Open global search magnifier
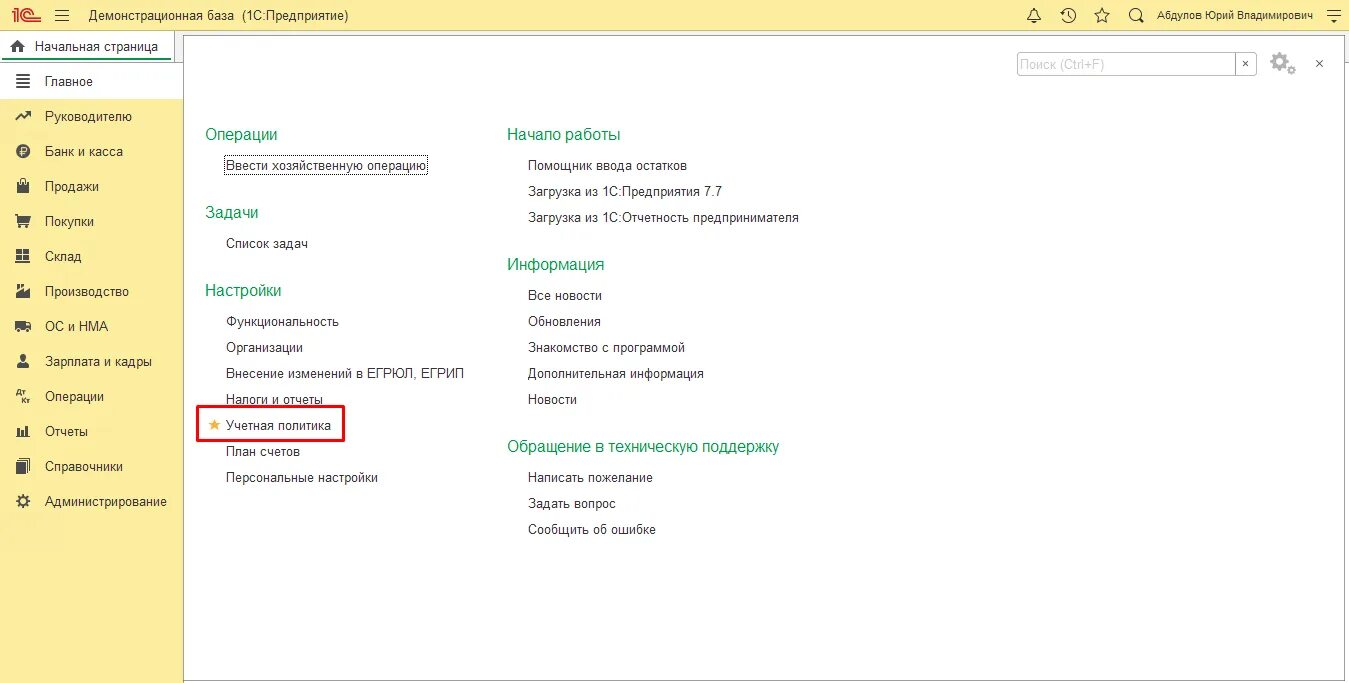Screen dimensions: 1349x683 [1136, 16]
